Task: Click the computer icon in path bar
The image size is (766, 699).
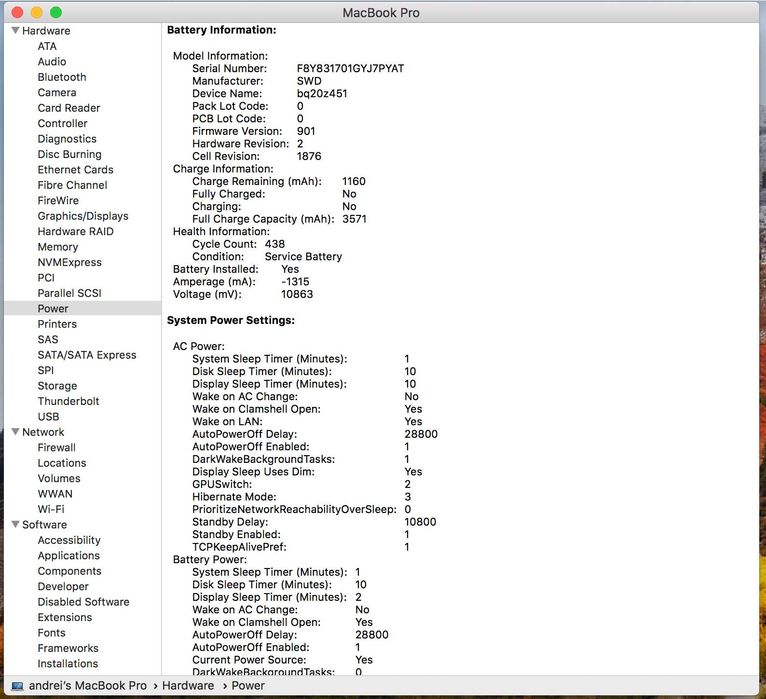Action: point(18,686)
